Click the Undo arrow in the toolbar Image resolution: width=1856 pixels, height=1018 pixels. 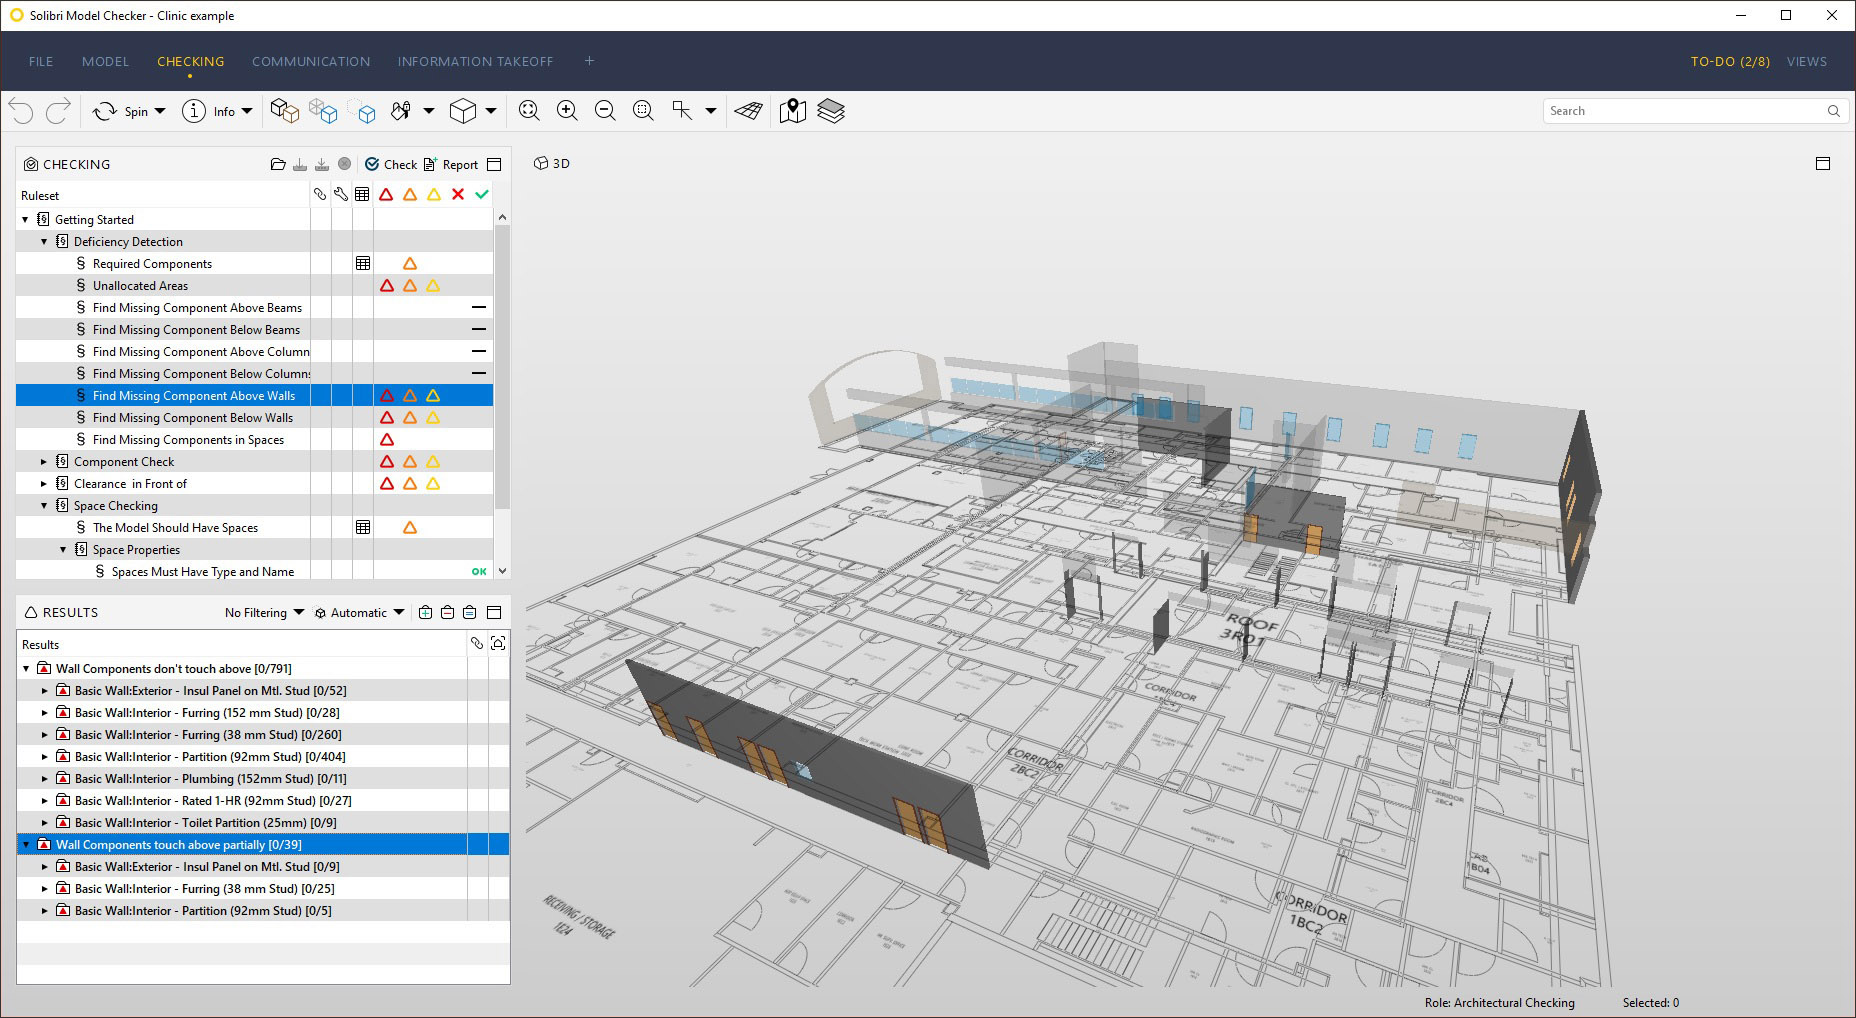point(21,111)
